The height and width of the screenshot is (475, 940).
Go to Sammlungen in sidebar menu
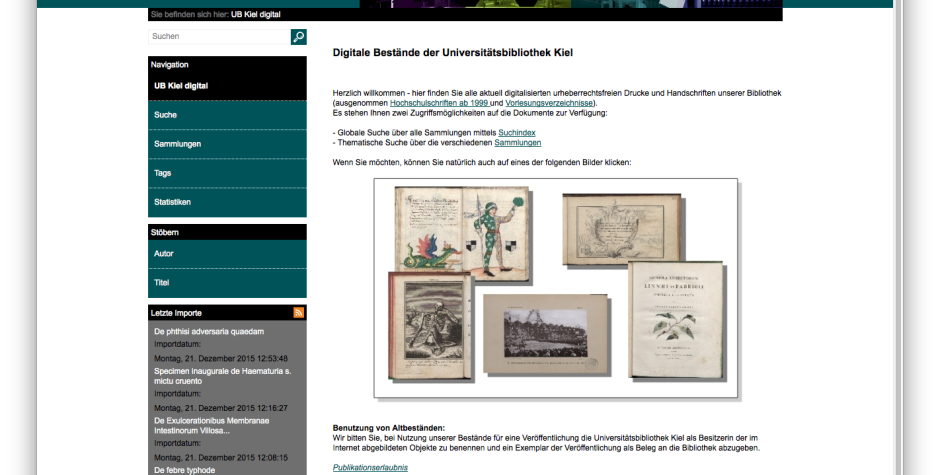227,144
